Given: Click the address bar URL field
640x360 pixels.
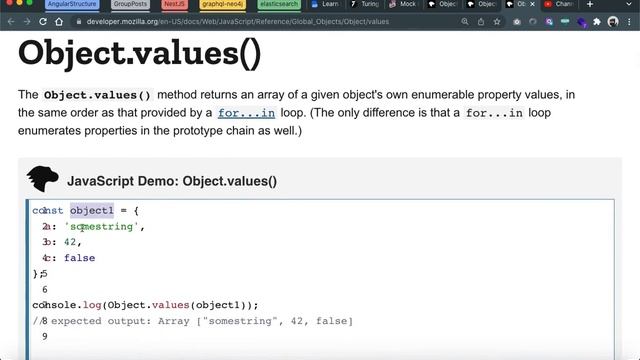Looking at the screenshot, I should (x=238, y=22).
